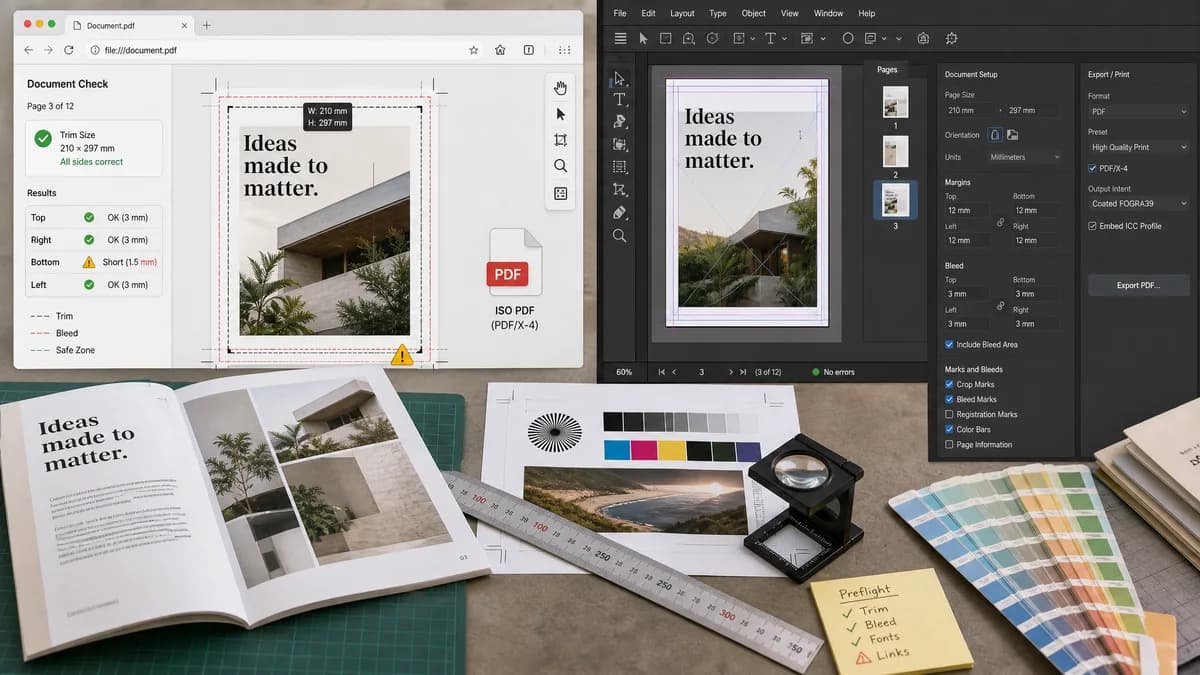Select the image frame tool in left tool panel

click(620, 144)
